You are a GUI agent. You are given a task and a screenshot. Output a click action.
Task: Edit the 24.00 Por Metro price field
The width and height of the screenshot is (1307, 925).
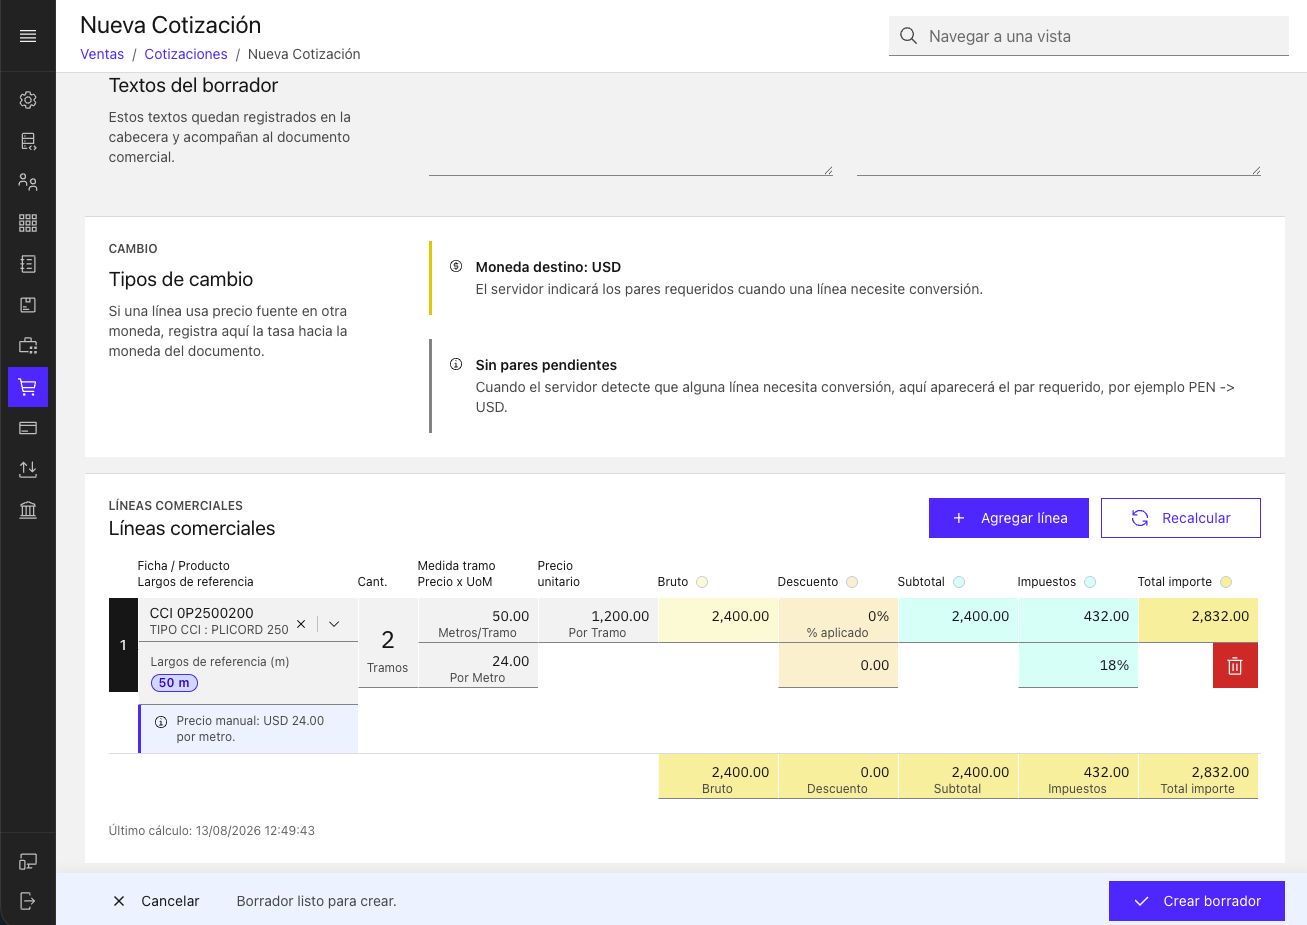pos(478,666)
